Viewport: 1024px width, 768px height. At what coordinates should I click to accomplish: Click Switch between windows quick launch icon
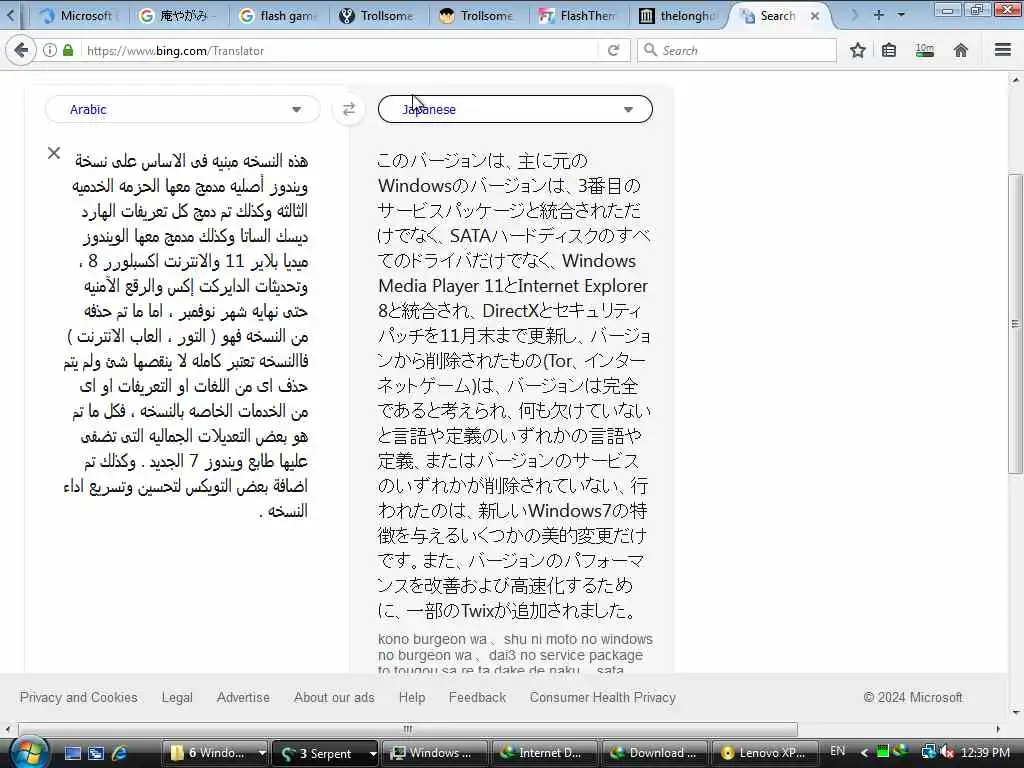tap(96, 753)
